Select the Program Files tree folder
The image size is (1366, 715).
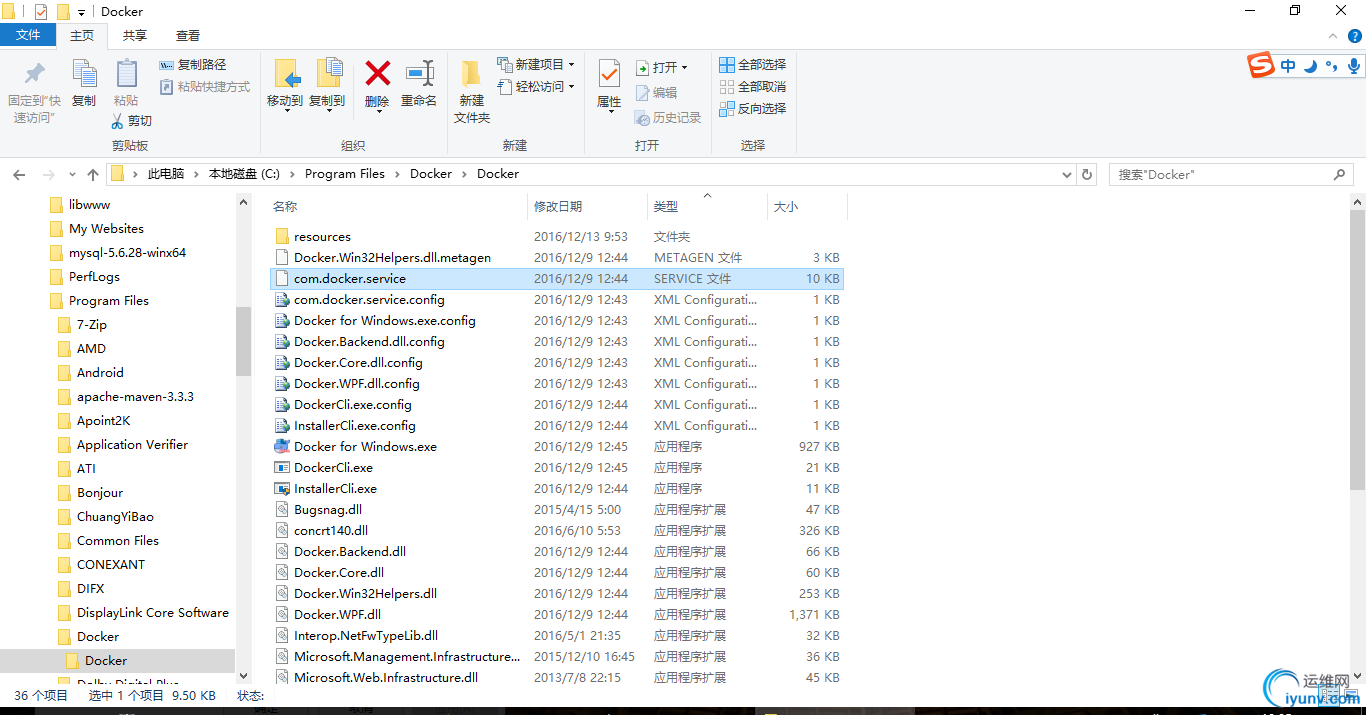pyautogui.click(x=109, y=301)
